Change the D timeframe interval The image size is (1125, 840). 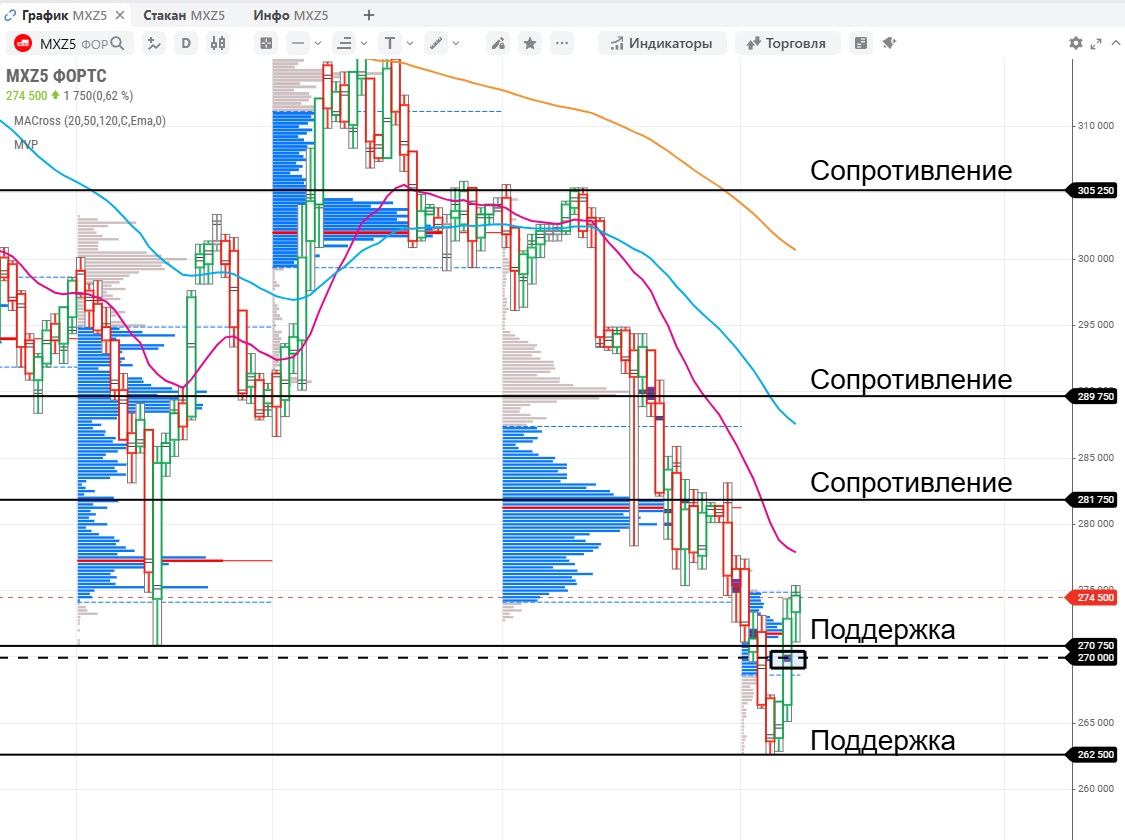tap(186, 43)
